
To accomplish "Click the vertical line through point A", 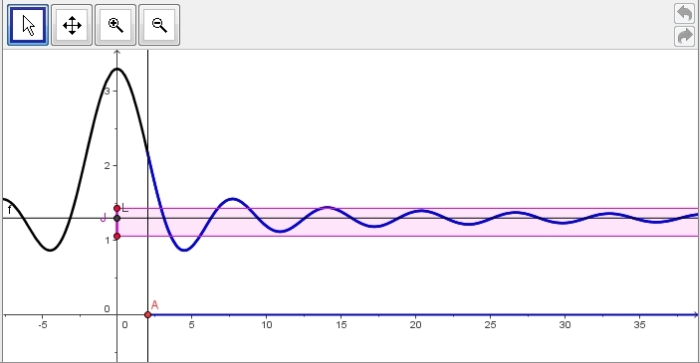I will coord(148,112).
